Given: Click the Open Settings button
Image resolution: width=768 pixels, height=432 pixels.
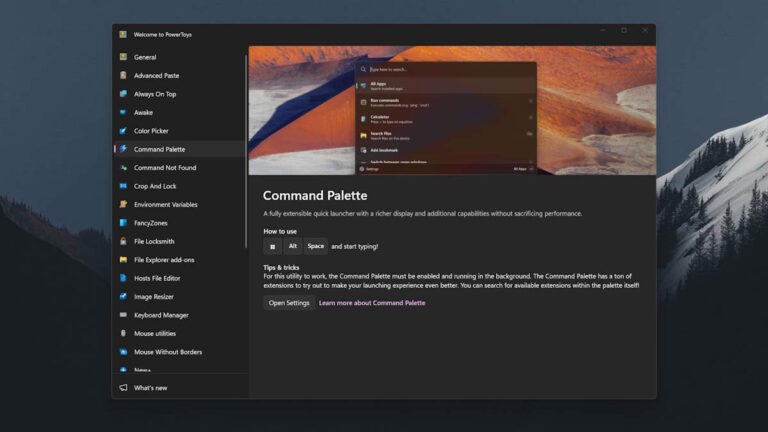Looking at the screenshot, I should (x=289, y=303).
